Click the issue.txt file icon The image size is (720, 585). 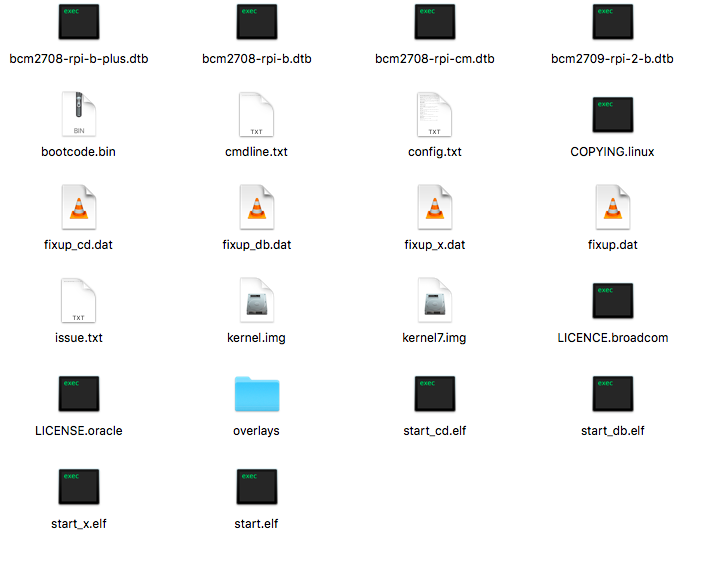[x=79, y=300]
